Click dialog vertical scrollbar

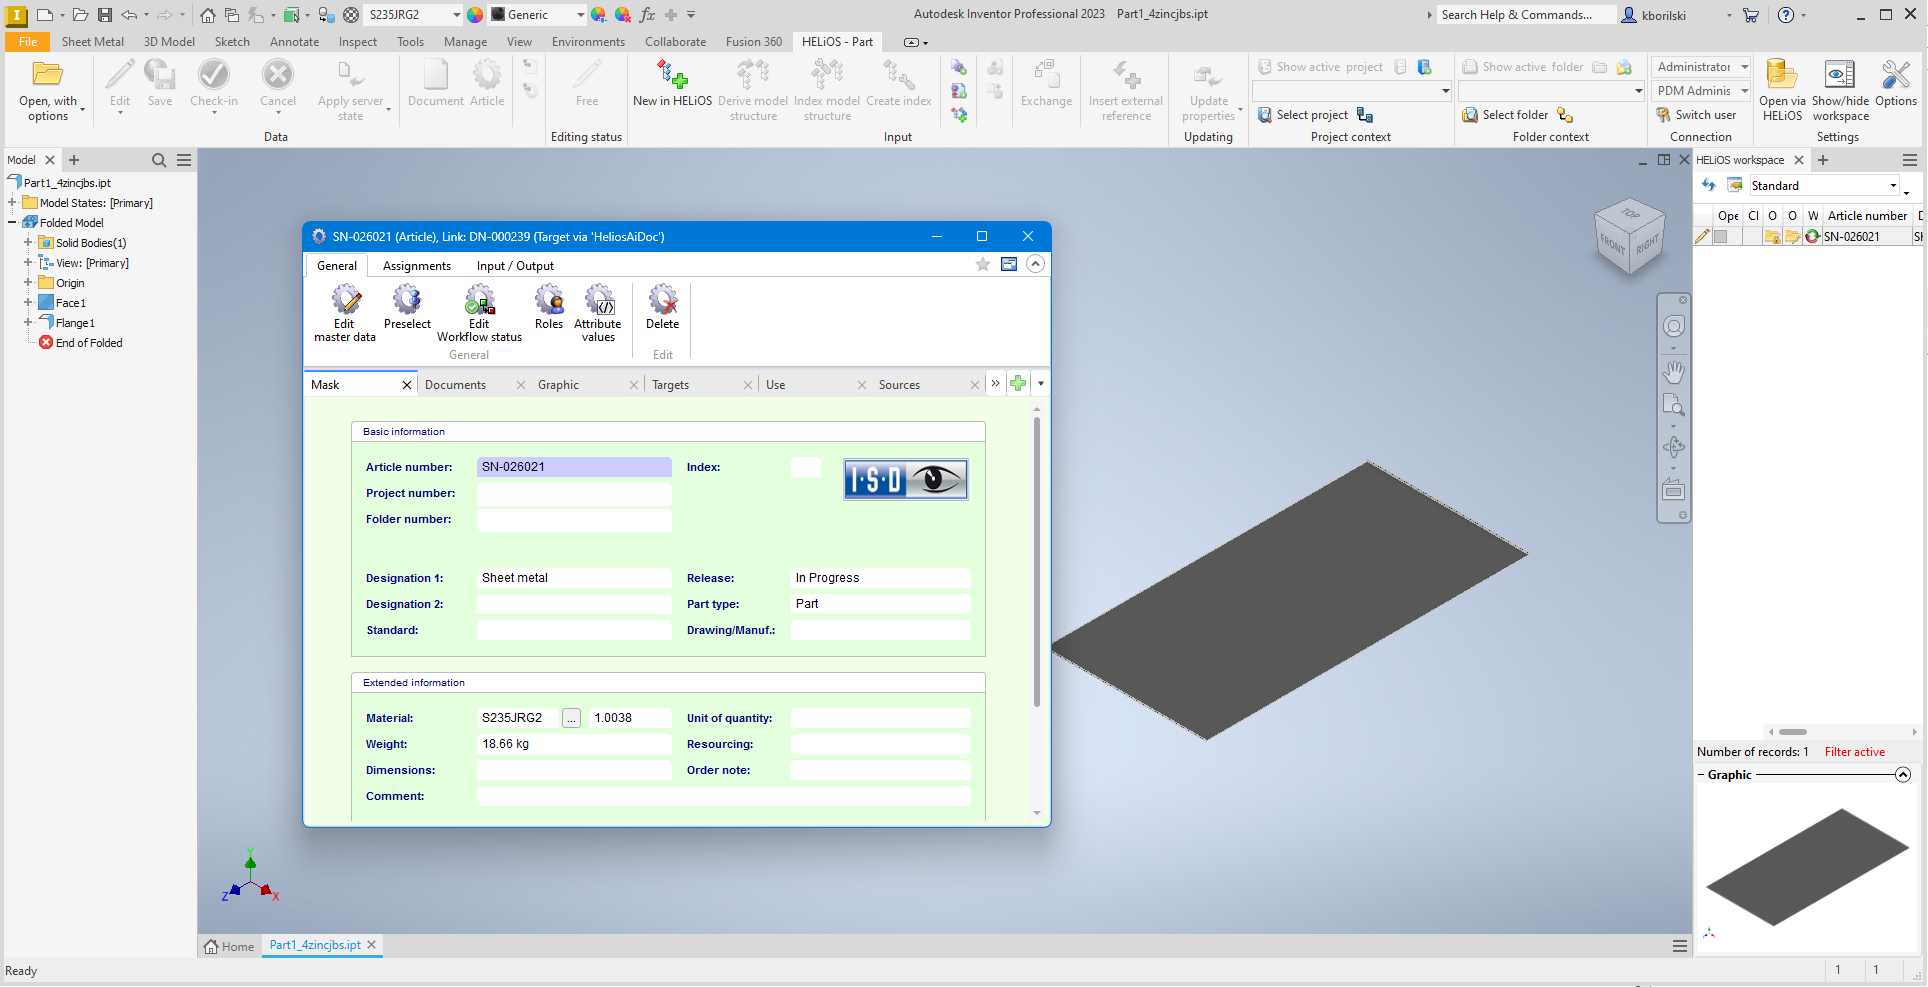(1036, 560)
